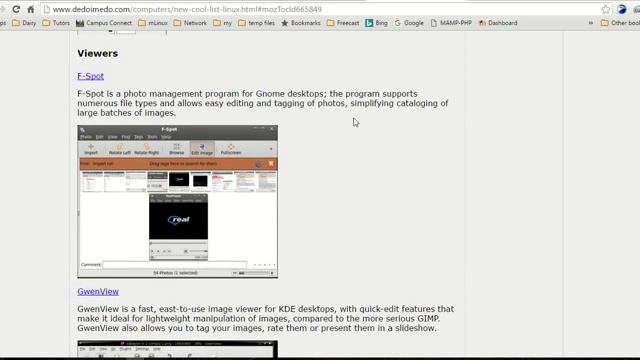Reload the page with the refresh icon

(x=16, y=9)
